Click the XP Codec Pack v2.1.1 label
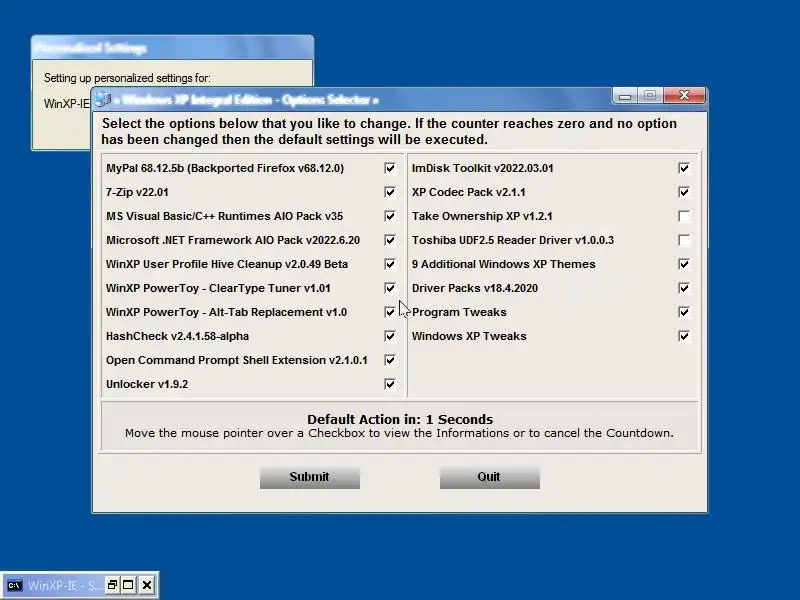This screenshot has width=800, height=600. 469,192
